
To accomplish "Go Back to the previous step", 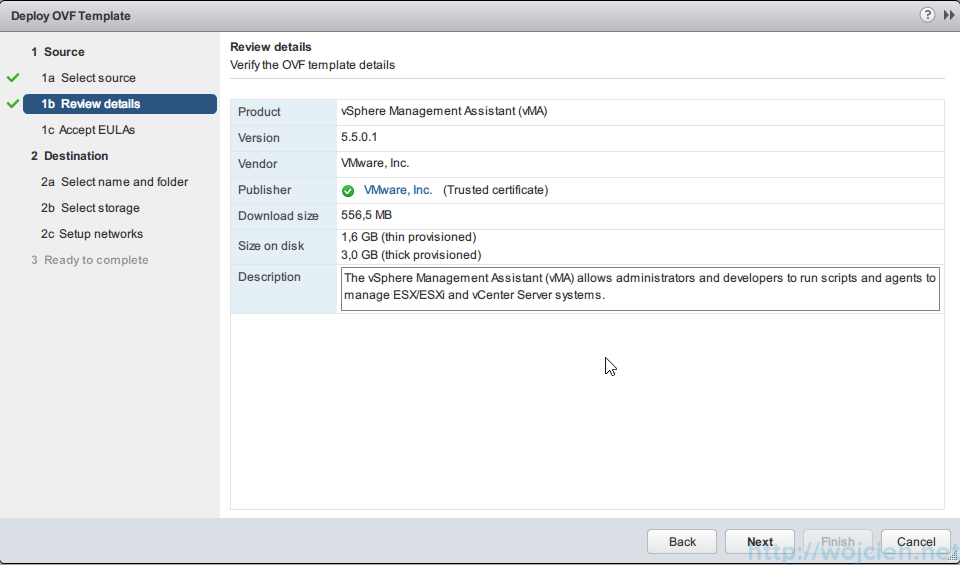I will click(682, 542).
